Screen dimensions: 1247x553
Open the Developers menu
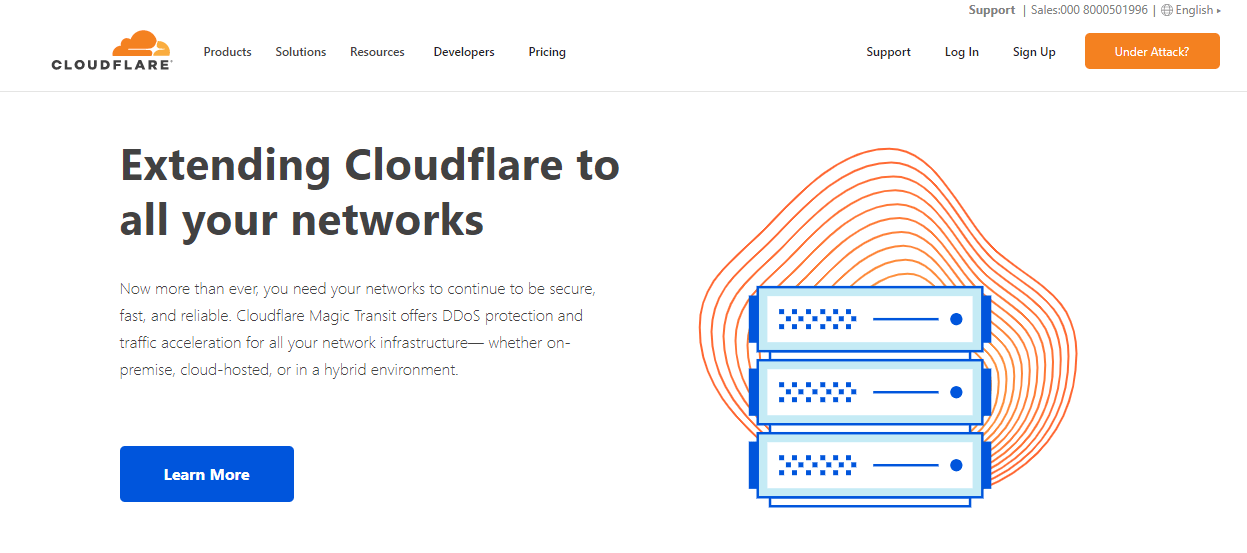point(464,52)
